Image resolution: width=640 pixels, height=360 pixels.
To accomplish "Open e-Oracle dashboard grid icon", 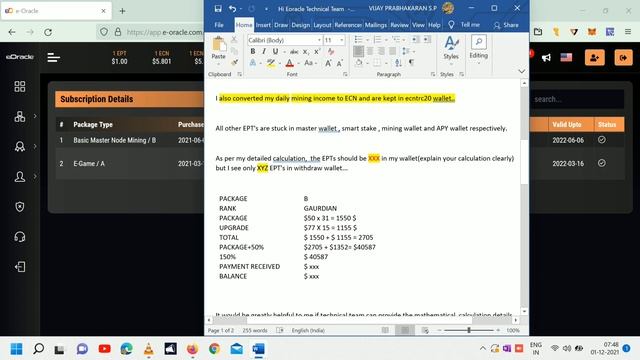I will [x=20, y=86].
